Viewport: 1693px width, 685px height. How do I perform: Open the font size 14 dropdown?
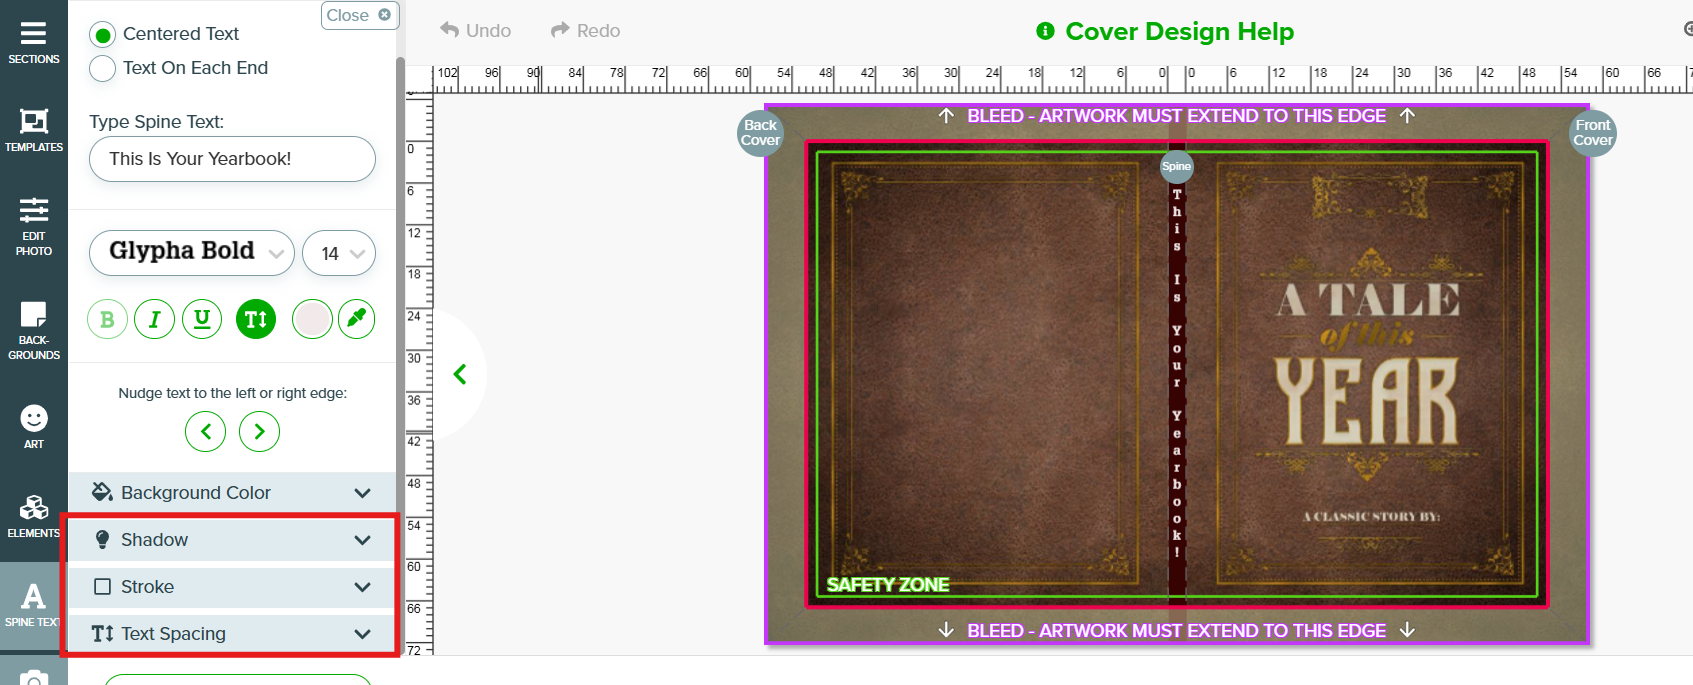pos(339,253)
